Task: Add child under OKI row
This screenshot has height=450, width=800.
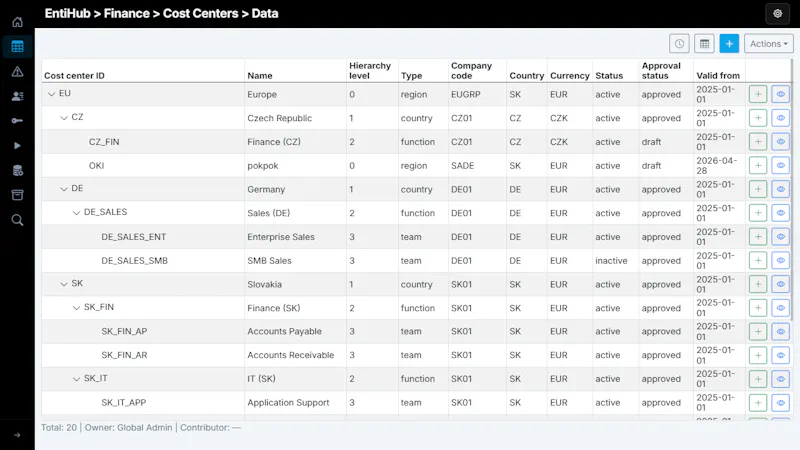Action: point(758,165)
